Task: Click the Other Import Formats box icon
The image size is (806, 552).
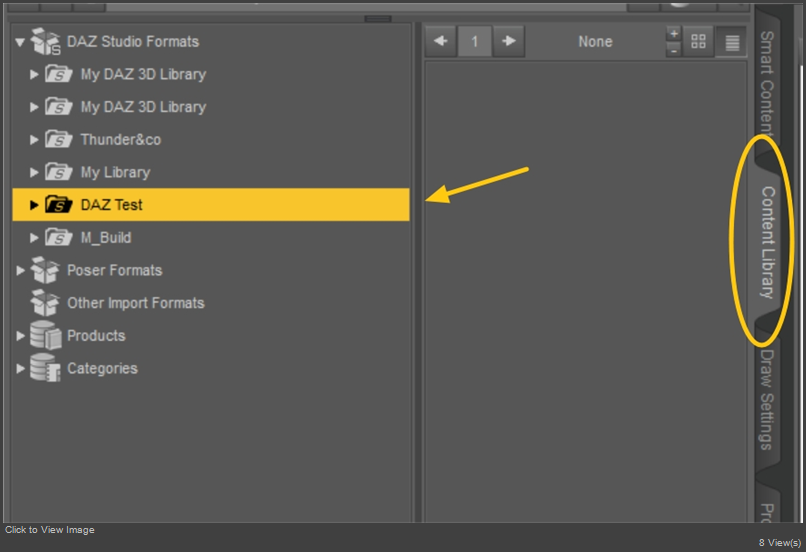Action: click(45, 303)
